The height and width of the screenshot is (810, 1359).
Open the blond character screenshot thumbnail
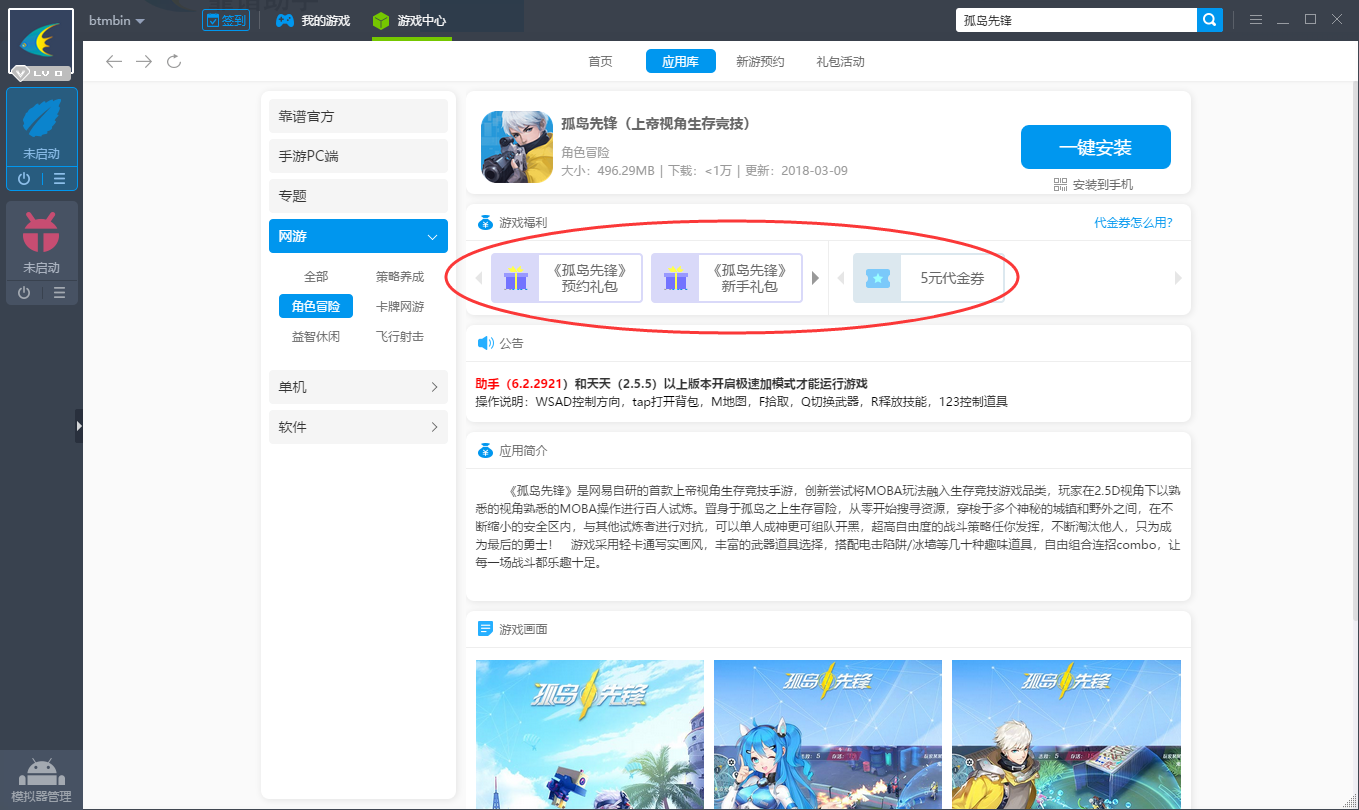pos(1066,735)
